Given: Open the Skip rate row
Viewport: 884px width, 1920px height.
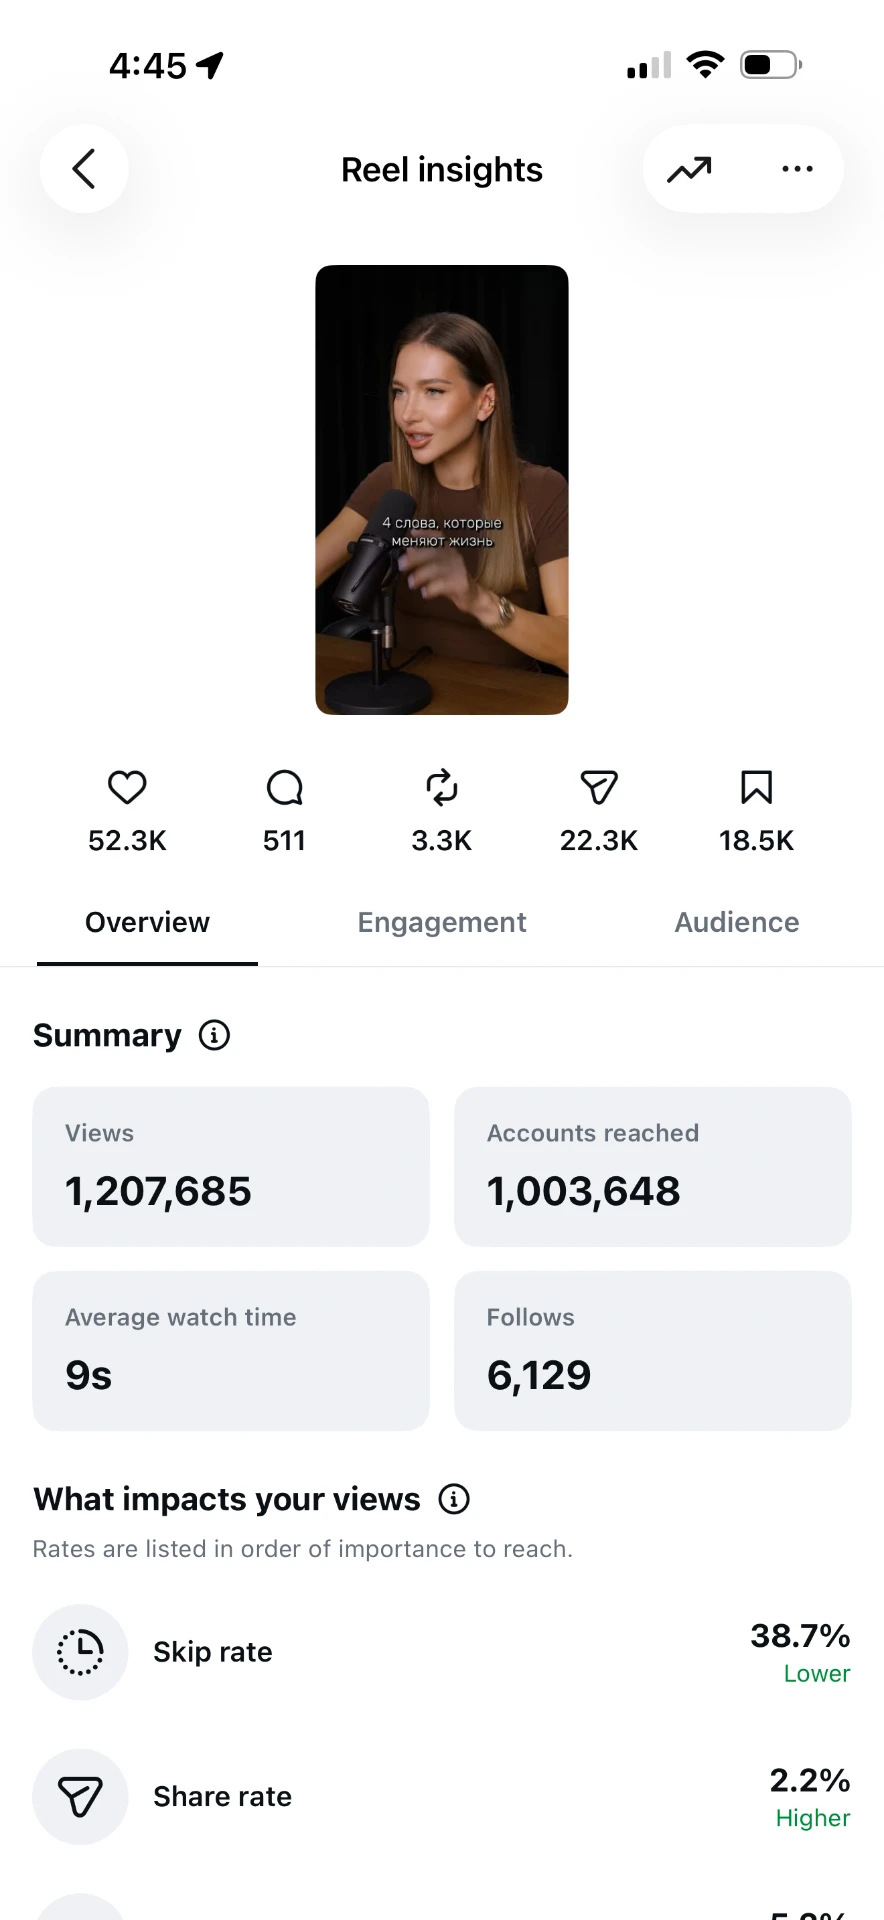Looking at the screenshot, I should (442, 1652).
